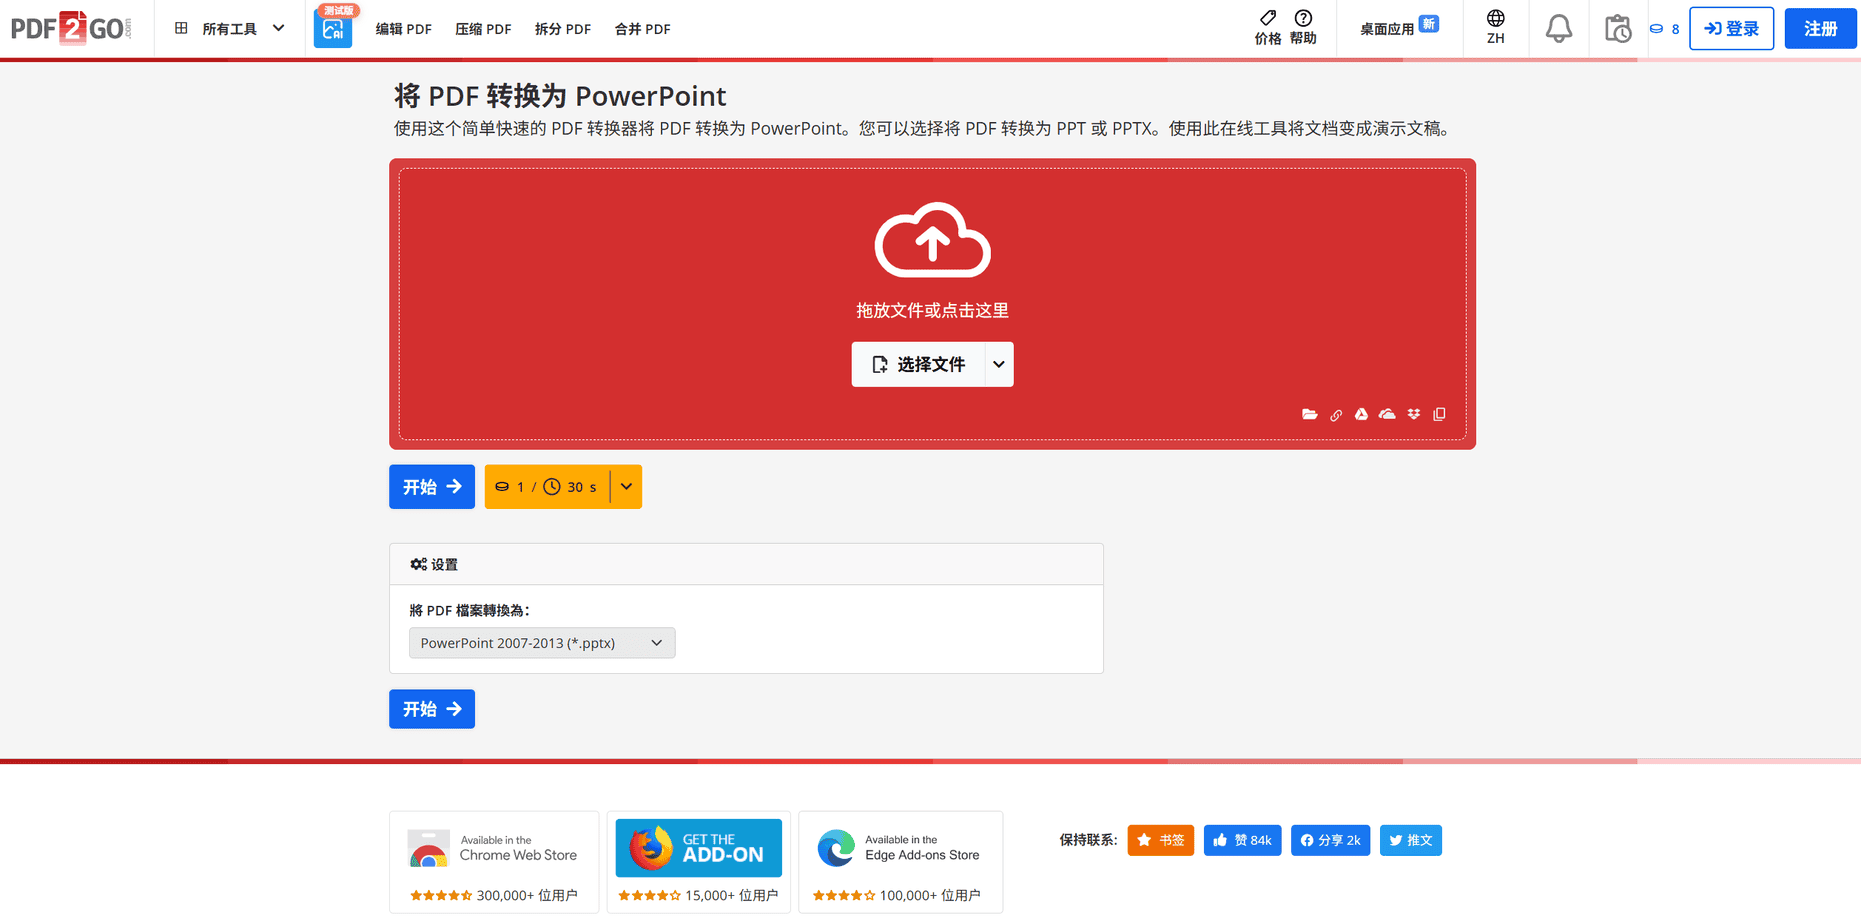The image size is (1861, 918).
Task: Open the PowerPoint 2007-2013 format combo box
Action: click(542, 643)
